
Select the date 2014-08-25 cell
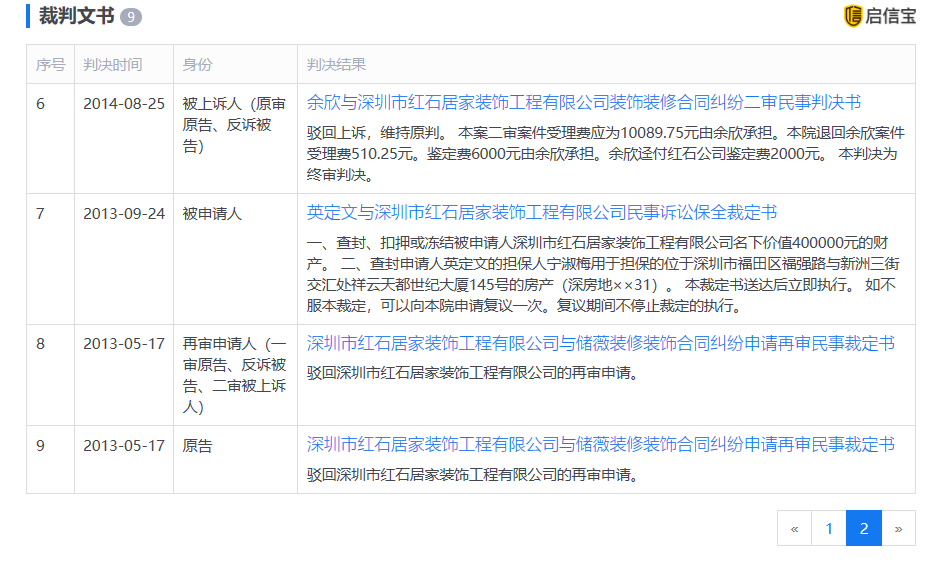click(124, 104)
